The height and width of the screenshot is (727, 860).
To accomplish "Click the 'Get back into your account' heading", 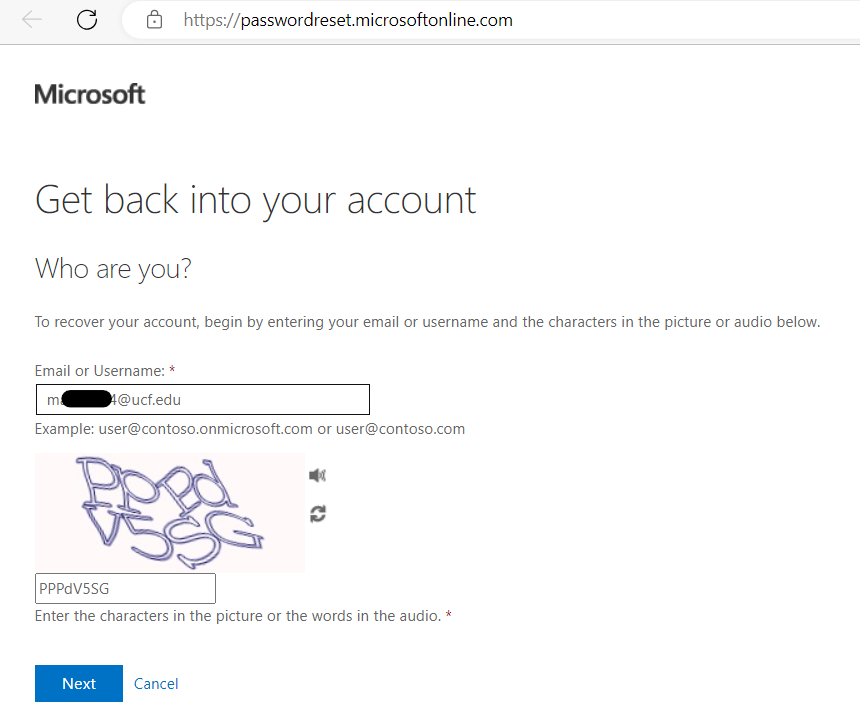I will [256, 201].
